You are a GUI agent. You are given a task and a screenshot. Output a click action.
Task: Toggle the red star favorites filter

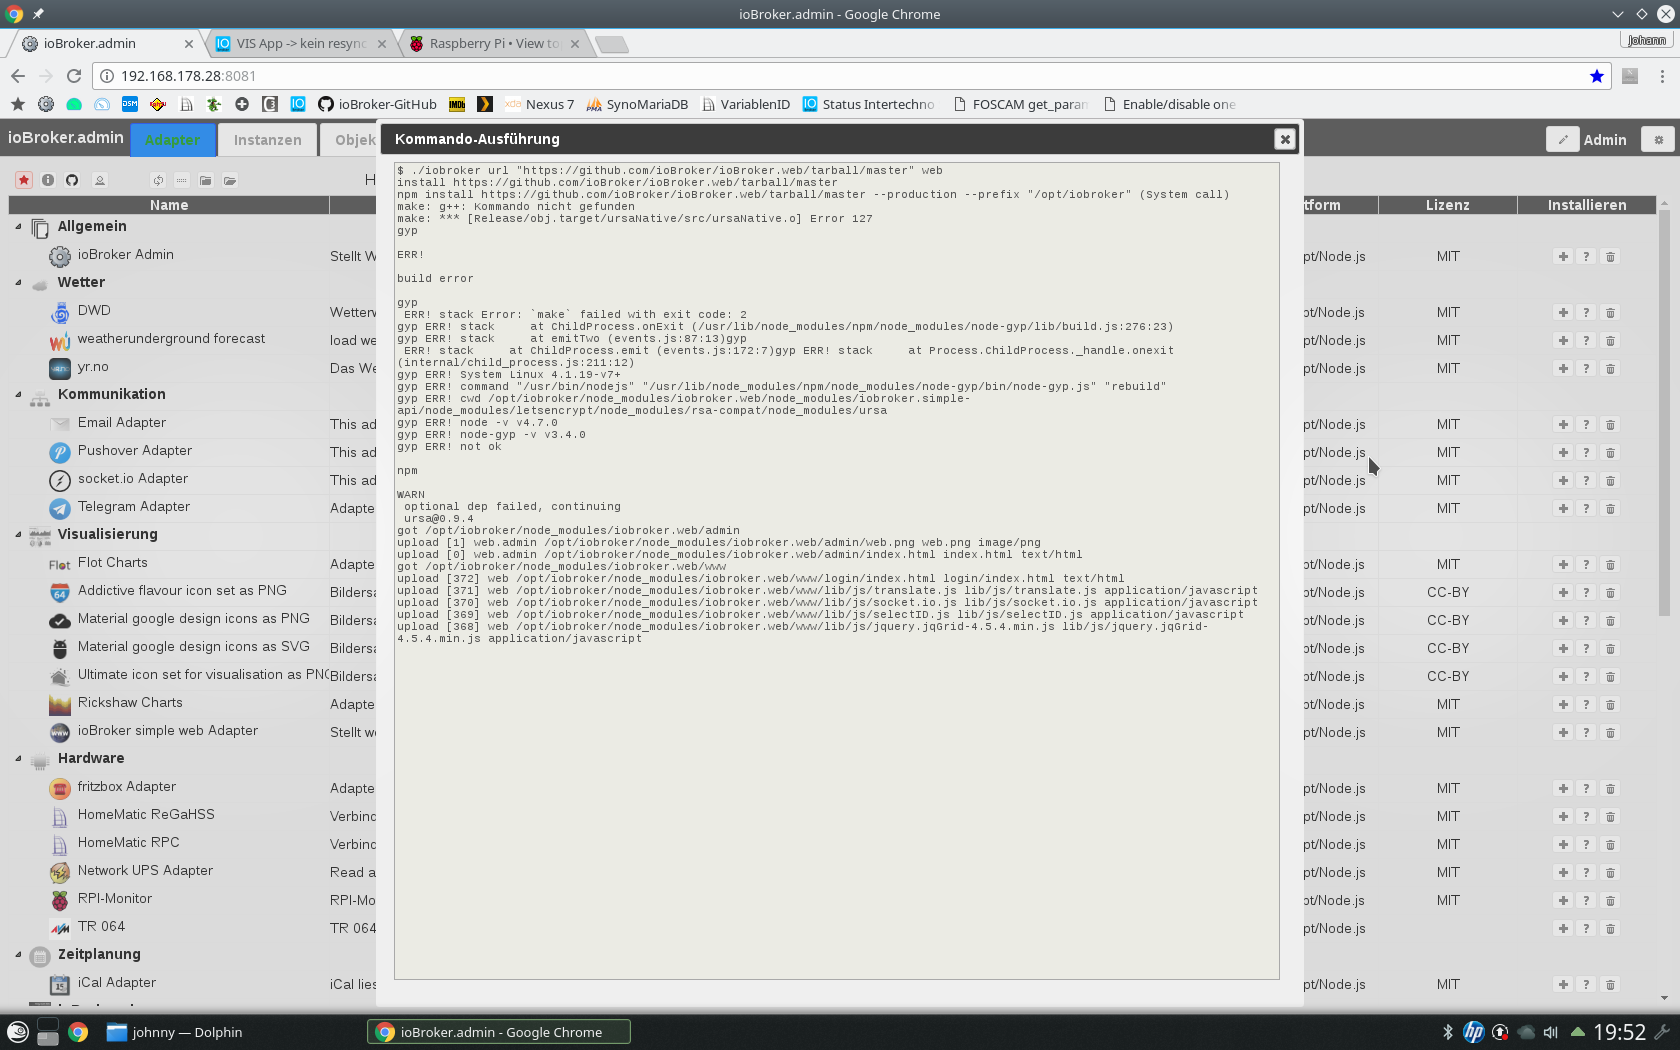pyautogui.click(x=24, y=180)
